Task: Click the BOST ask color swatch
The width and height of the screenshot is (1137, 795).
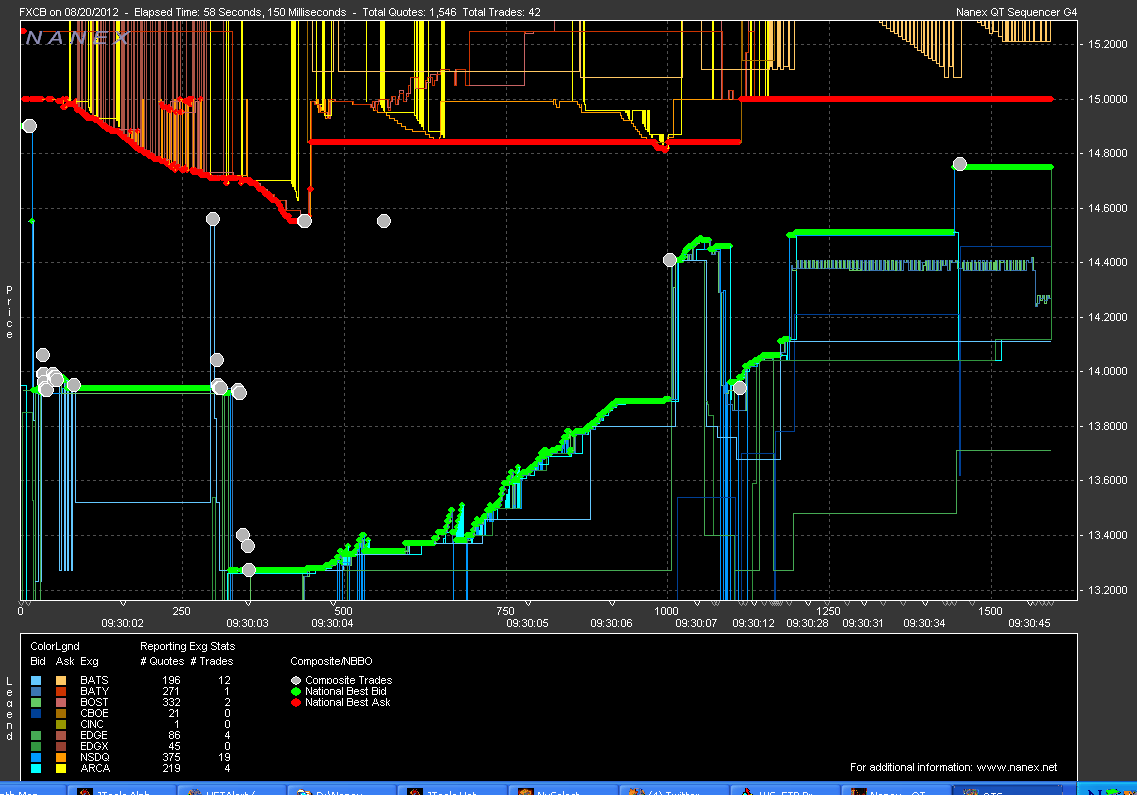Action: pyautogui.click(x=61, y=702)
